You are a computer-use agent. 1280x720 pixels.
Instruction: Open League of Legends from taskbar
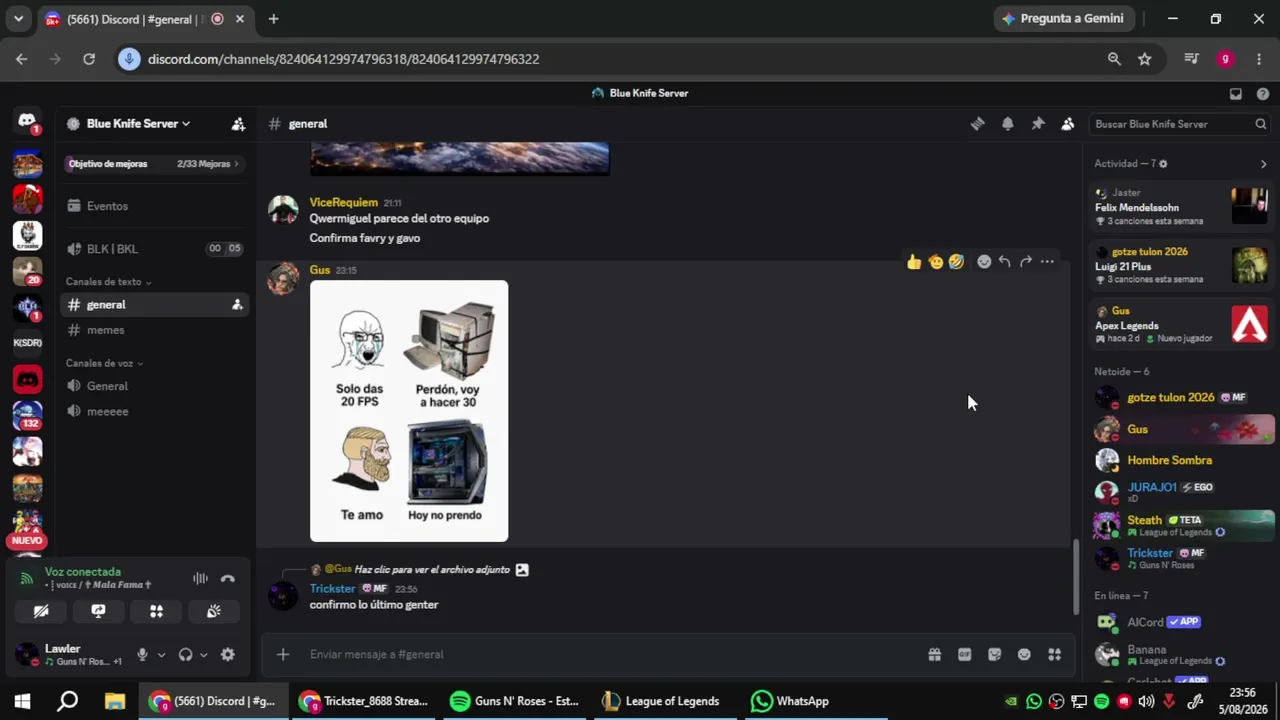point(662,701)
